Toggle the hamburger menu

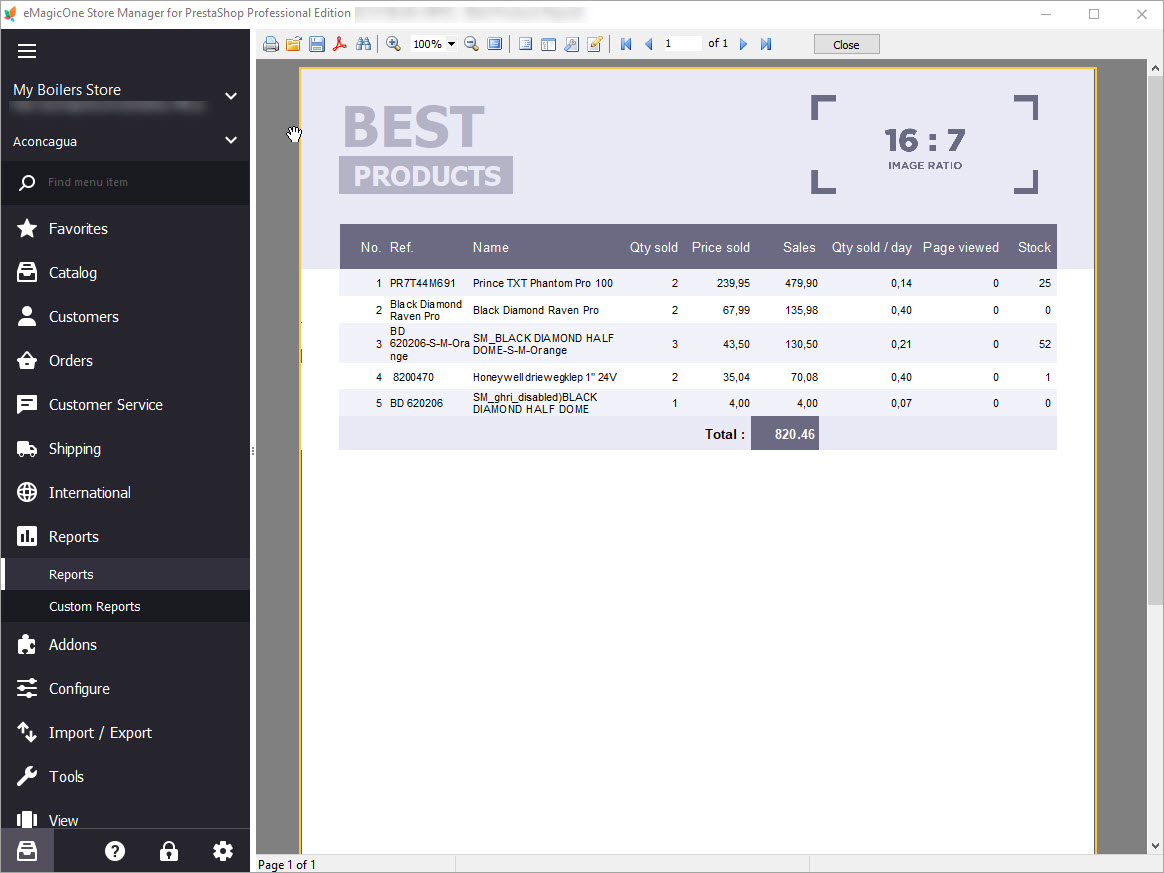[x=27, y=50]
